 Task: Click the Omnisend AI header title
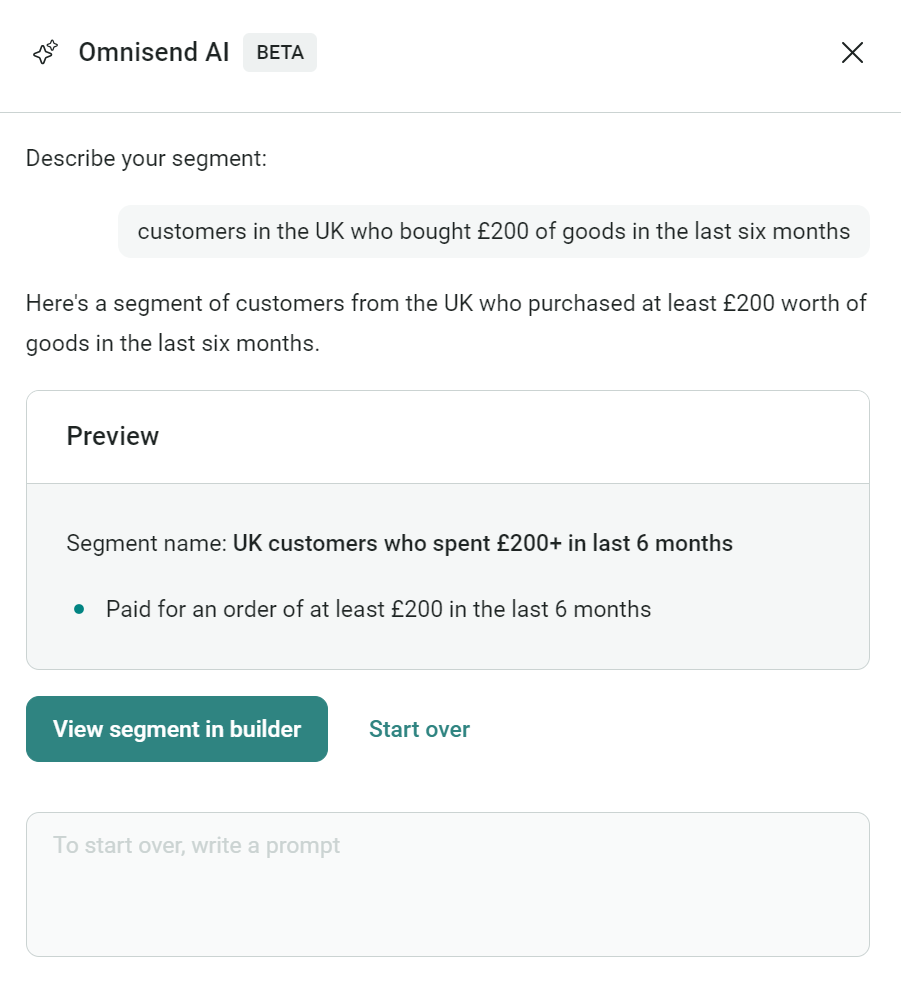click(x=153, y=52)
